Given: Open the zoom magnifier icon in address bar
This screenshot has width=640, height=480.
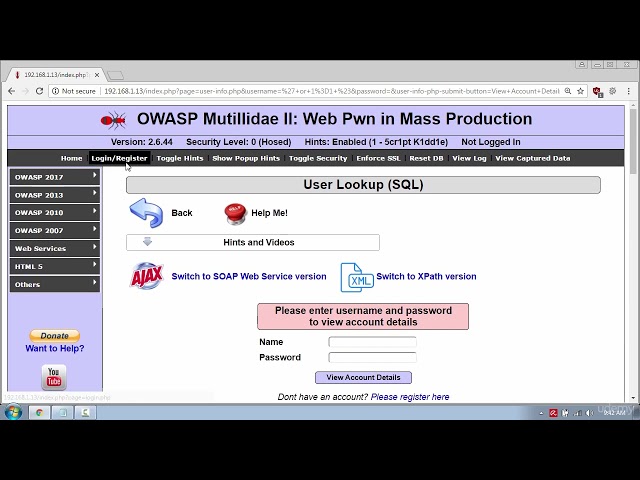Looking at the screenshot, I should [568, 91].
